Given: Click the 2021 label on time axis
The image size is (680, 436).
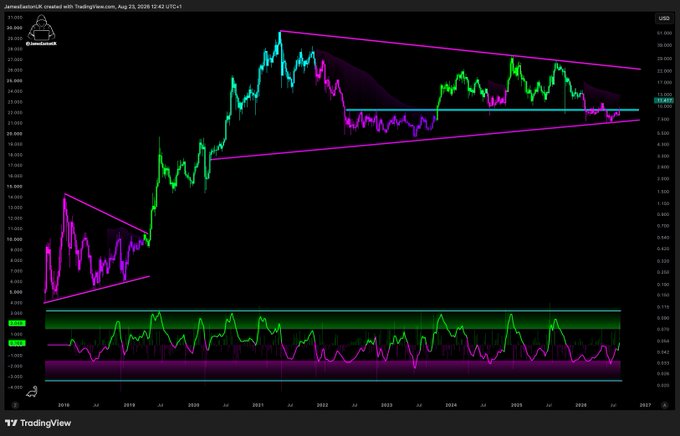Looking at the screenshot, I should [x=258, y=405].
